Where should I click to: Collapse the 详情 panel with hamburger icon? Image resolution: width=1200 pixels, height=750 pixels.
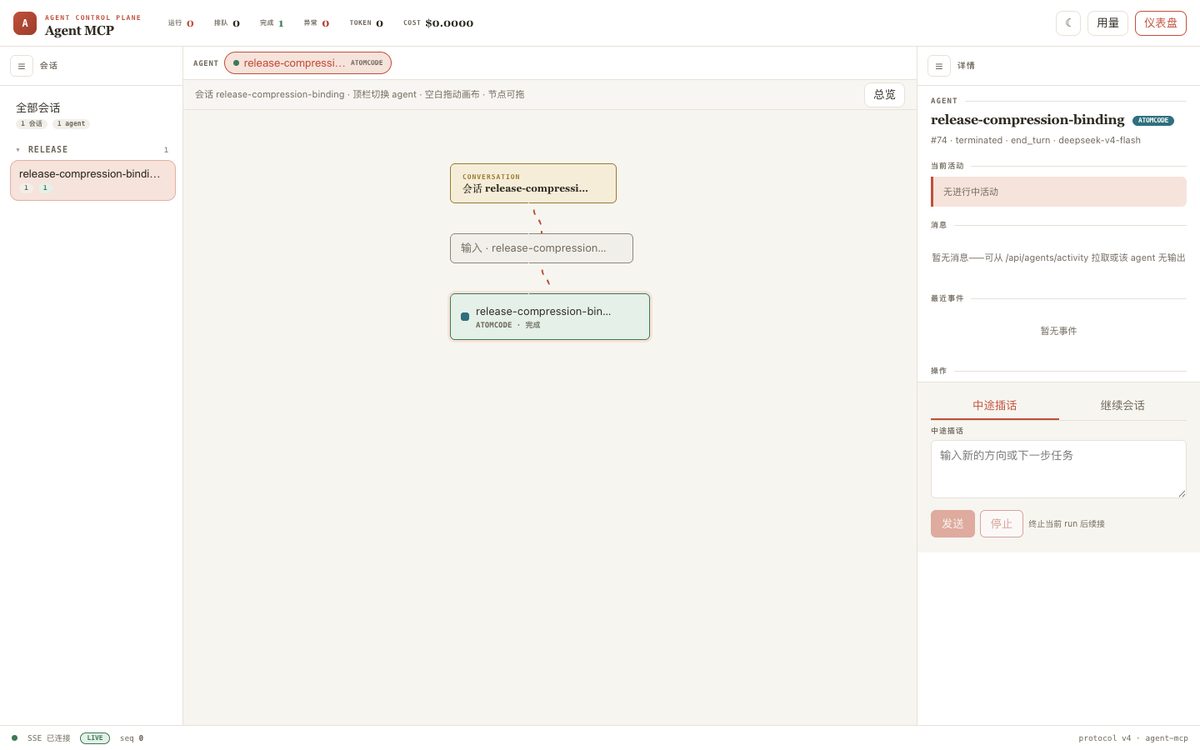click(939, 65)
